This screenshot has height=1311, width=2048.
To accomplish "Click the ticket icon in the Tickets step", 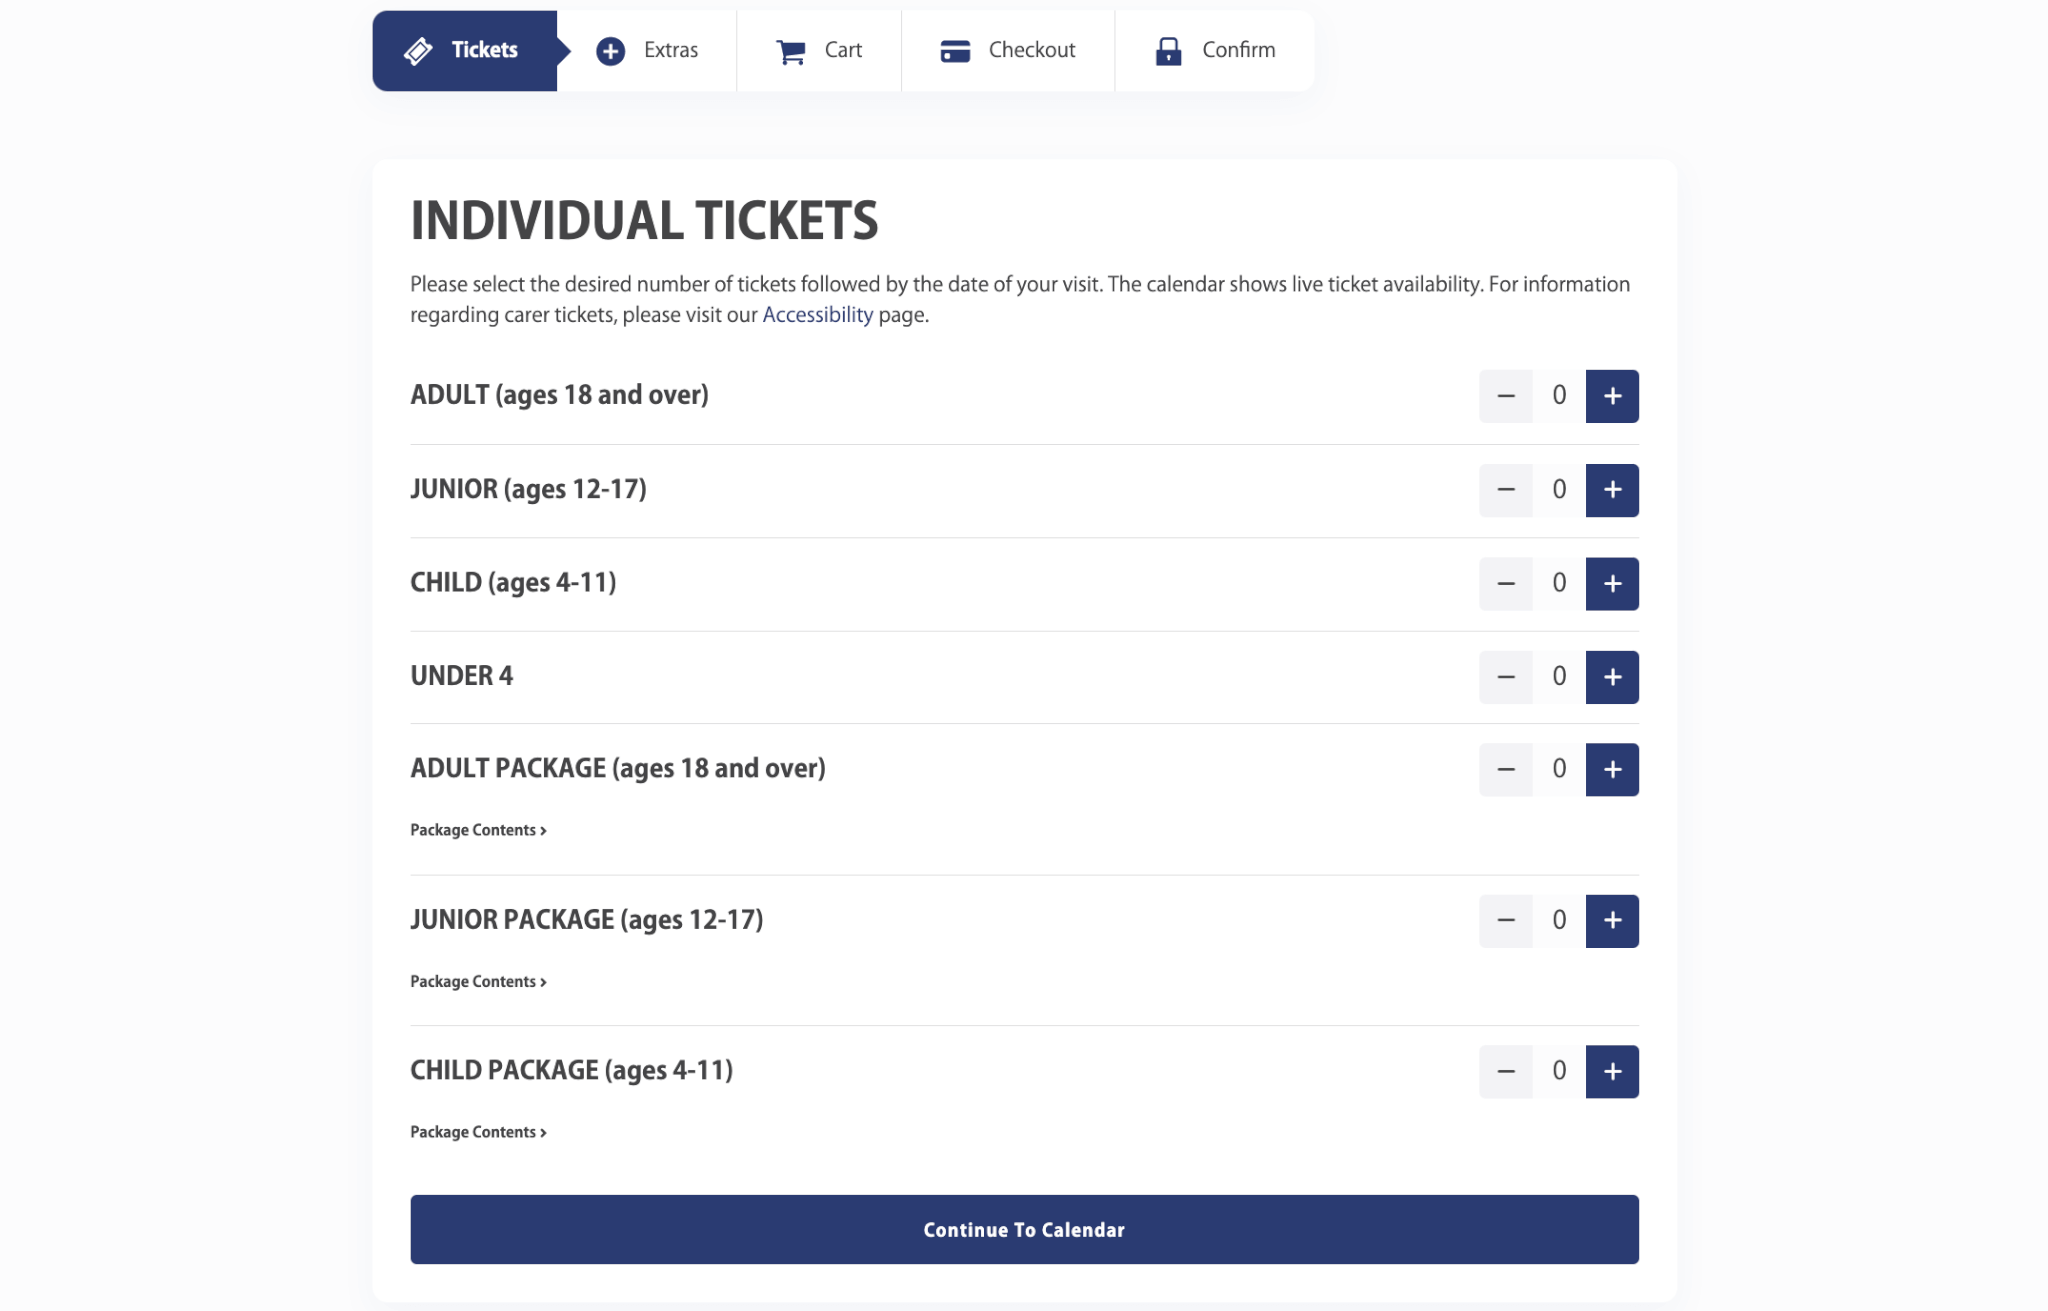I will click(418, 51).
